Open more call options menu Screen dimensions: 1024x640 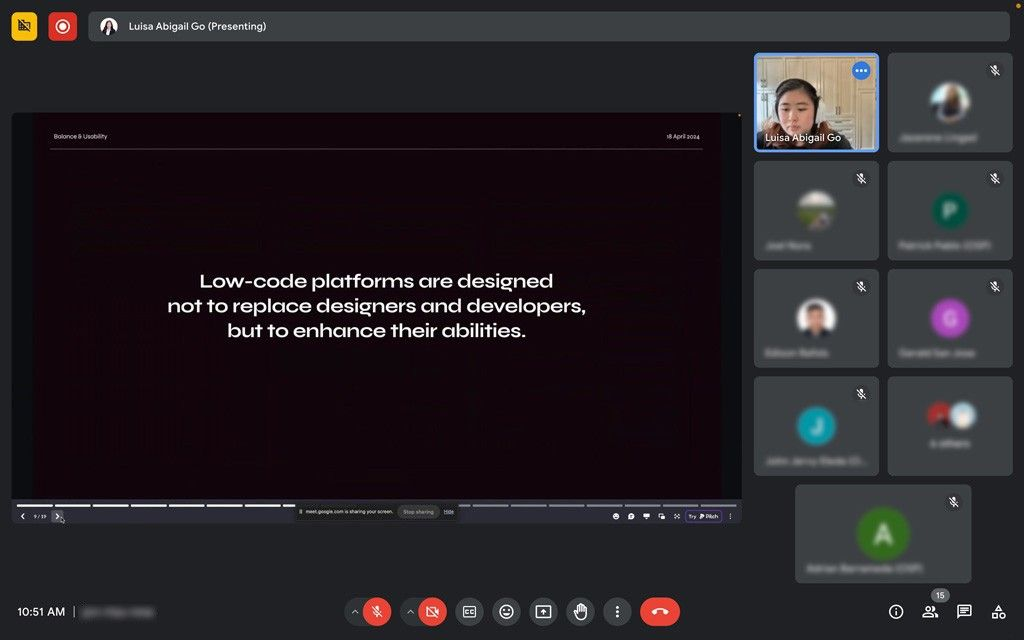tap(617, 611)
